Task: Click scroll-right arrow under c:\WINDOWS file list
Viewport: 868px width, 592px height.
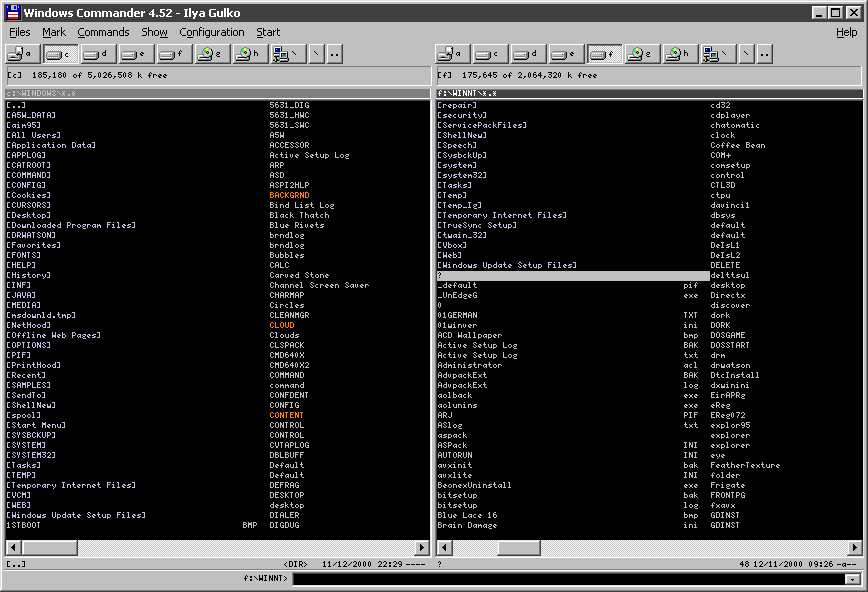Action: click(422, 548)
